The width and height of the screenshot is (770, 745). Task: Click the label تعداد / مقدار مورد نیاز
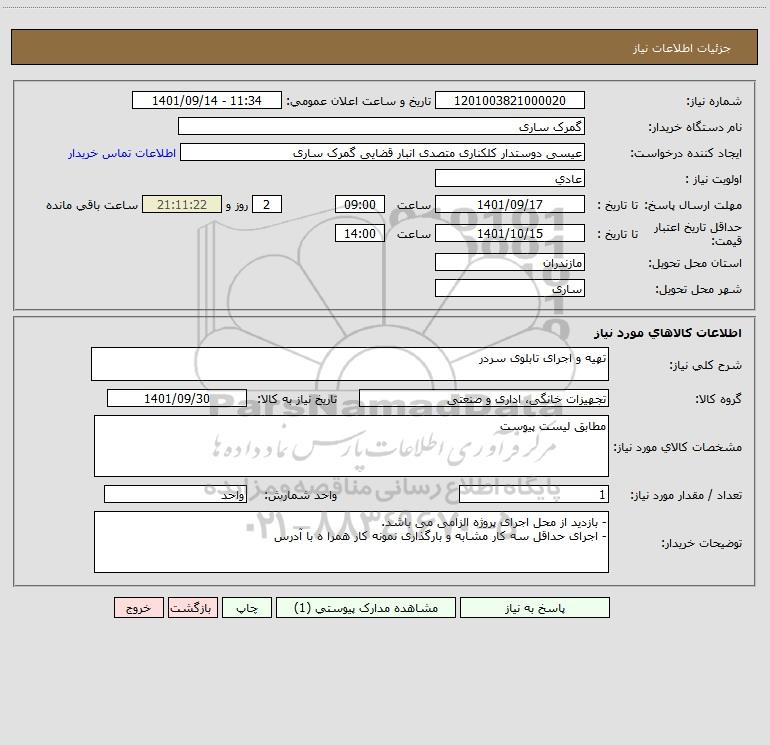click(x=686, y=496)
